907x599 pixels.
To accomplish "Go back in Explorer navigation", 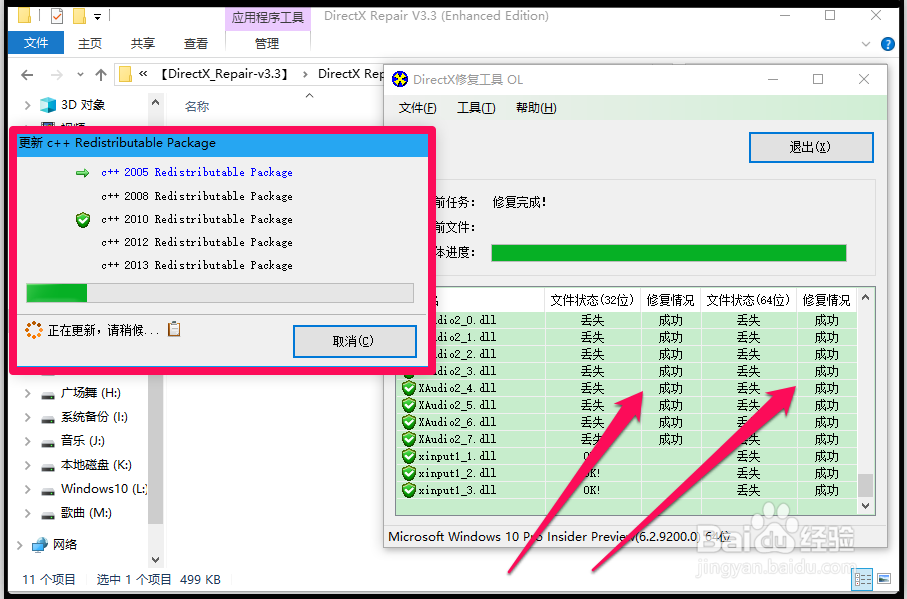I will tap(27, 75).
